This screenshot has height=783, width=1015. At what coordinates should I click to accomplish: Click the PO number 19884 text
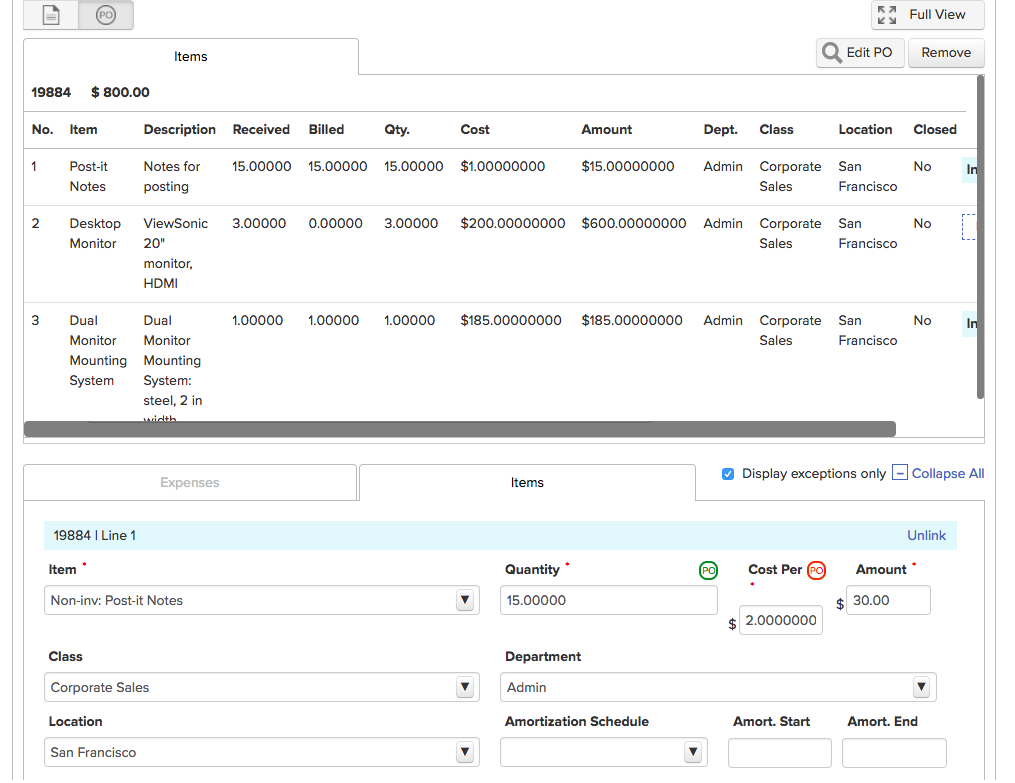click(x=51, y=93)
